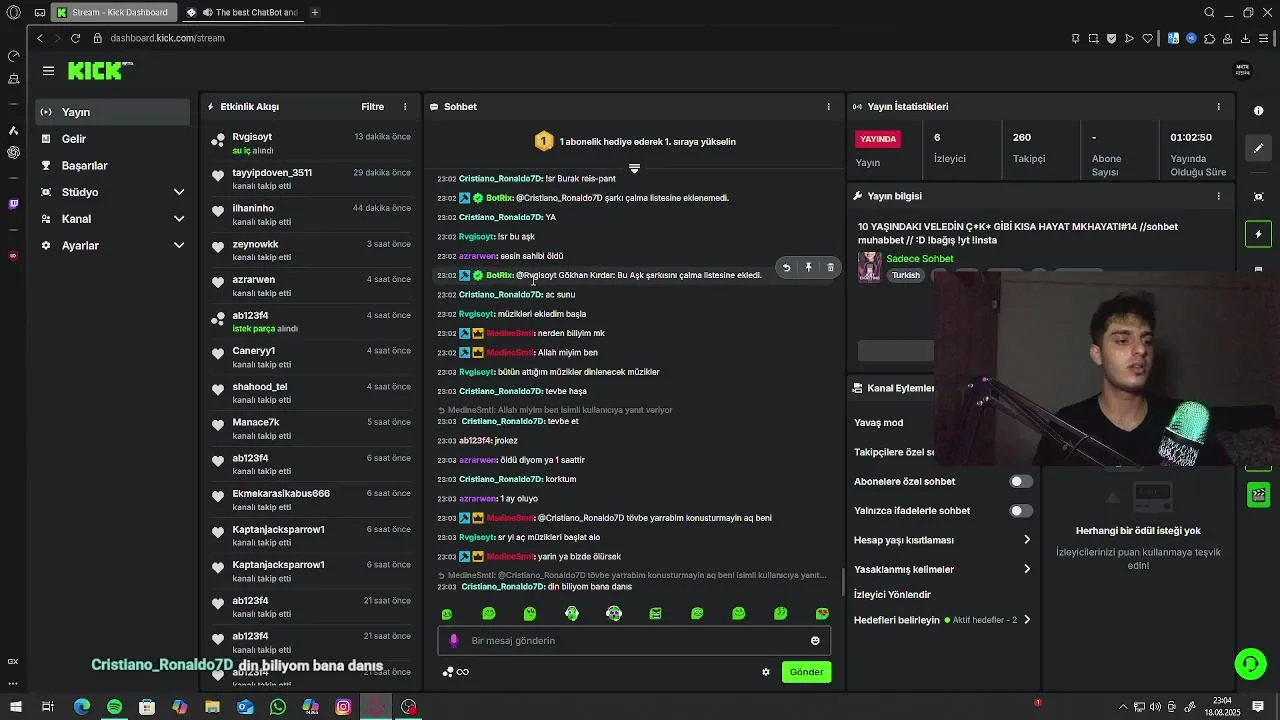The image size is (1280, 720).
Task: Click the Ekmekarasikabus666 follow event
Action: click(311, 500)
